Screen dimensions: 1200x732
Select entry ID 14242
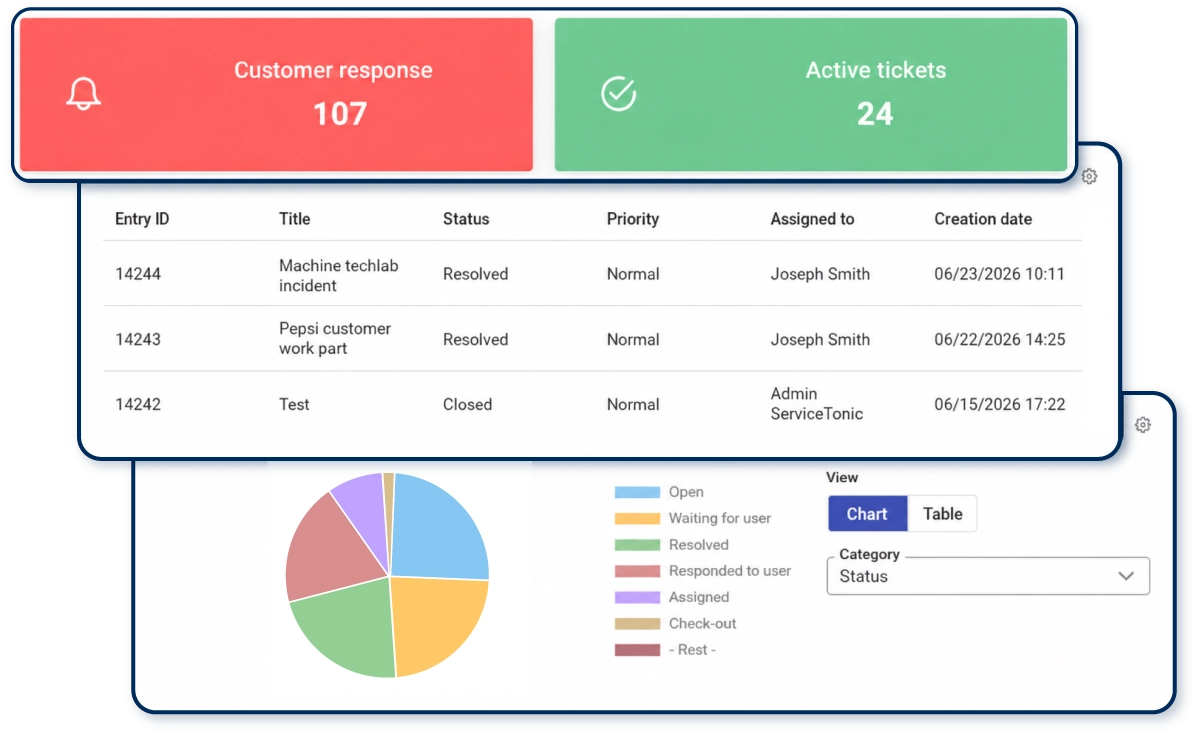pyautogui.click(x=138, y=405)
